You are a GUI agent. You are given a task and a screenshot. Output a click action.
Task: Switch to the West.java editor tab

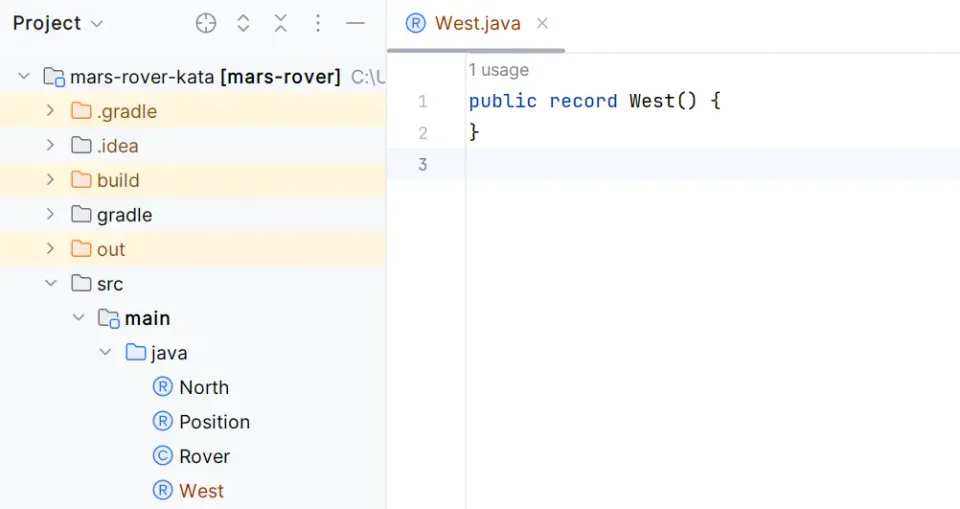coord(477,23)
